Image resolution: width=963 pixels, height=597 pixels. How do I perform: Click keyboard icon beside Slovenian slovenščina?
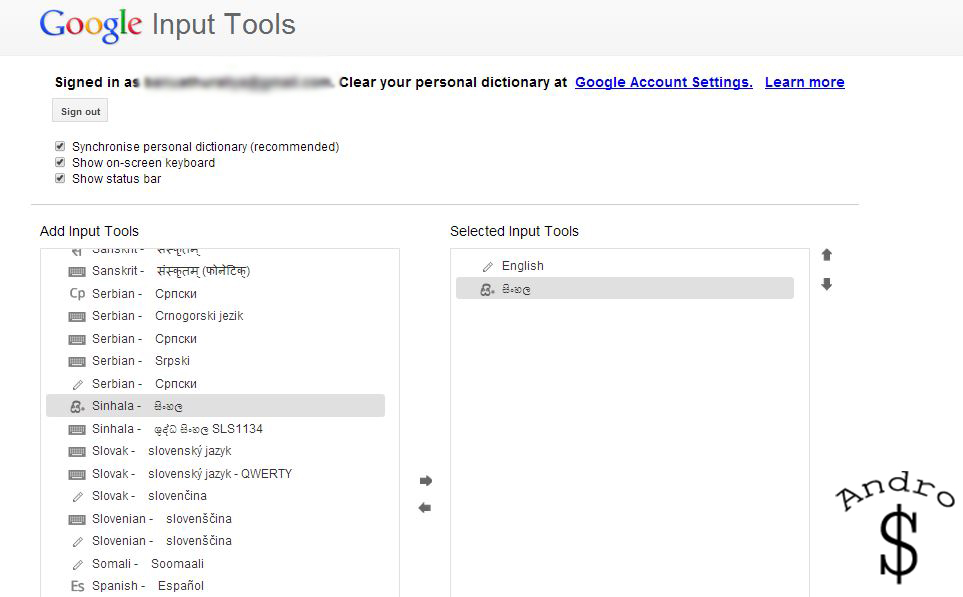(77, 519)
